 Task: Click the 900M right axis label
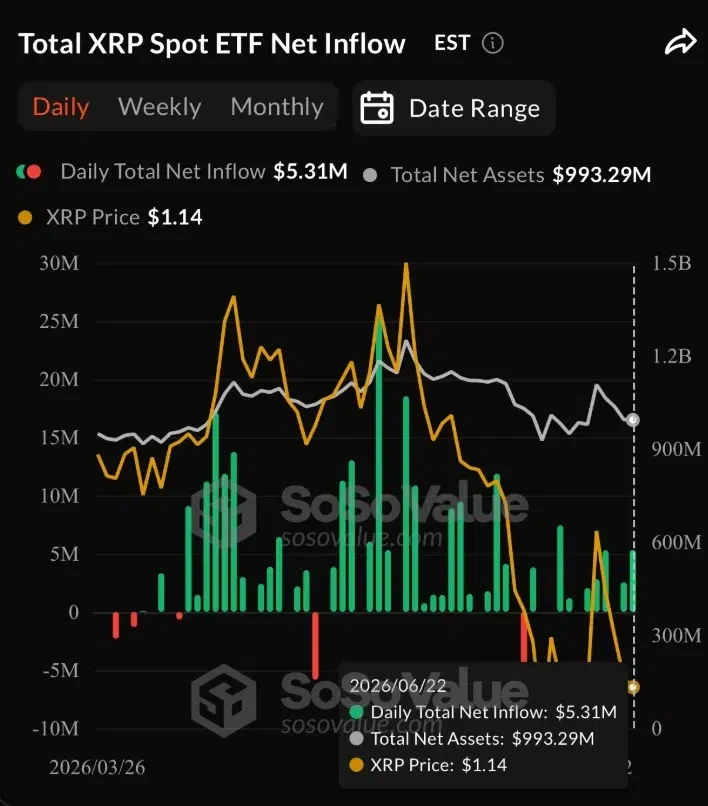pos(676,449)
